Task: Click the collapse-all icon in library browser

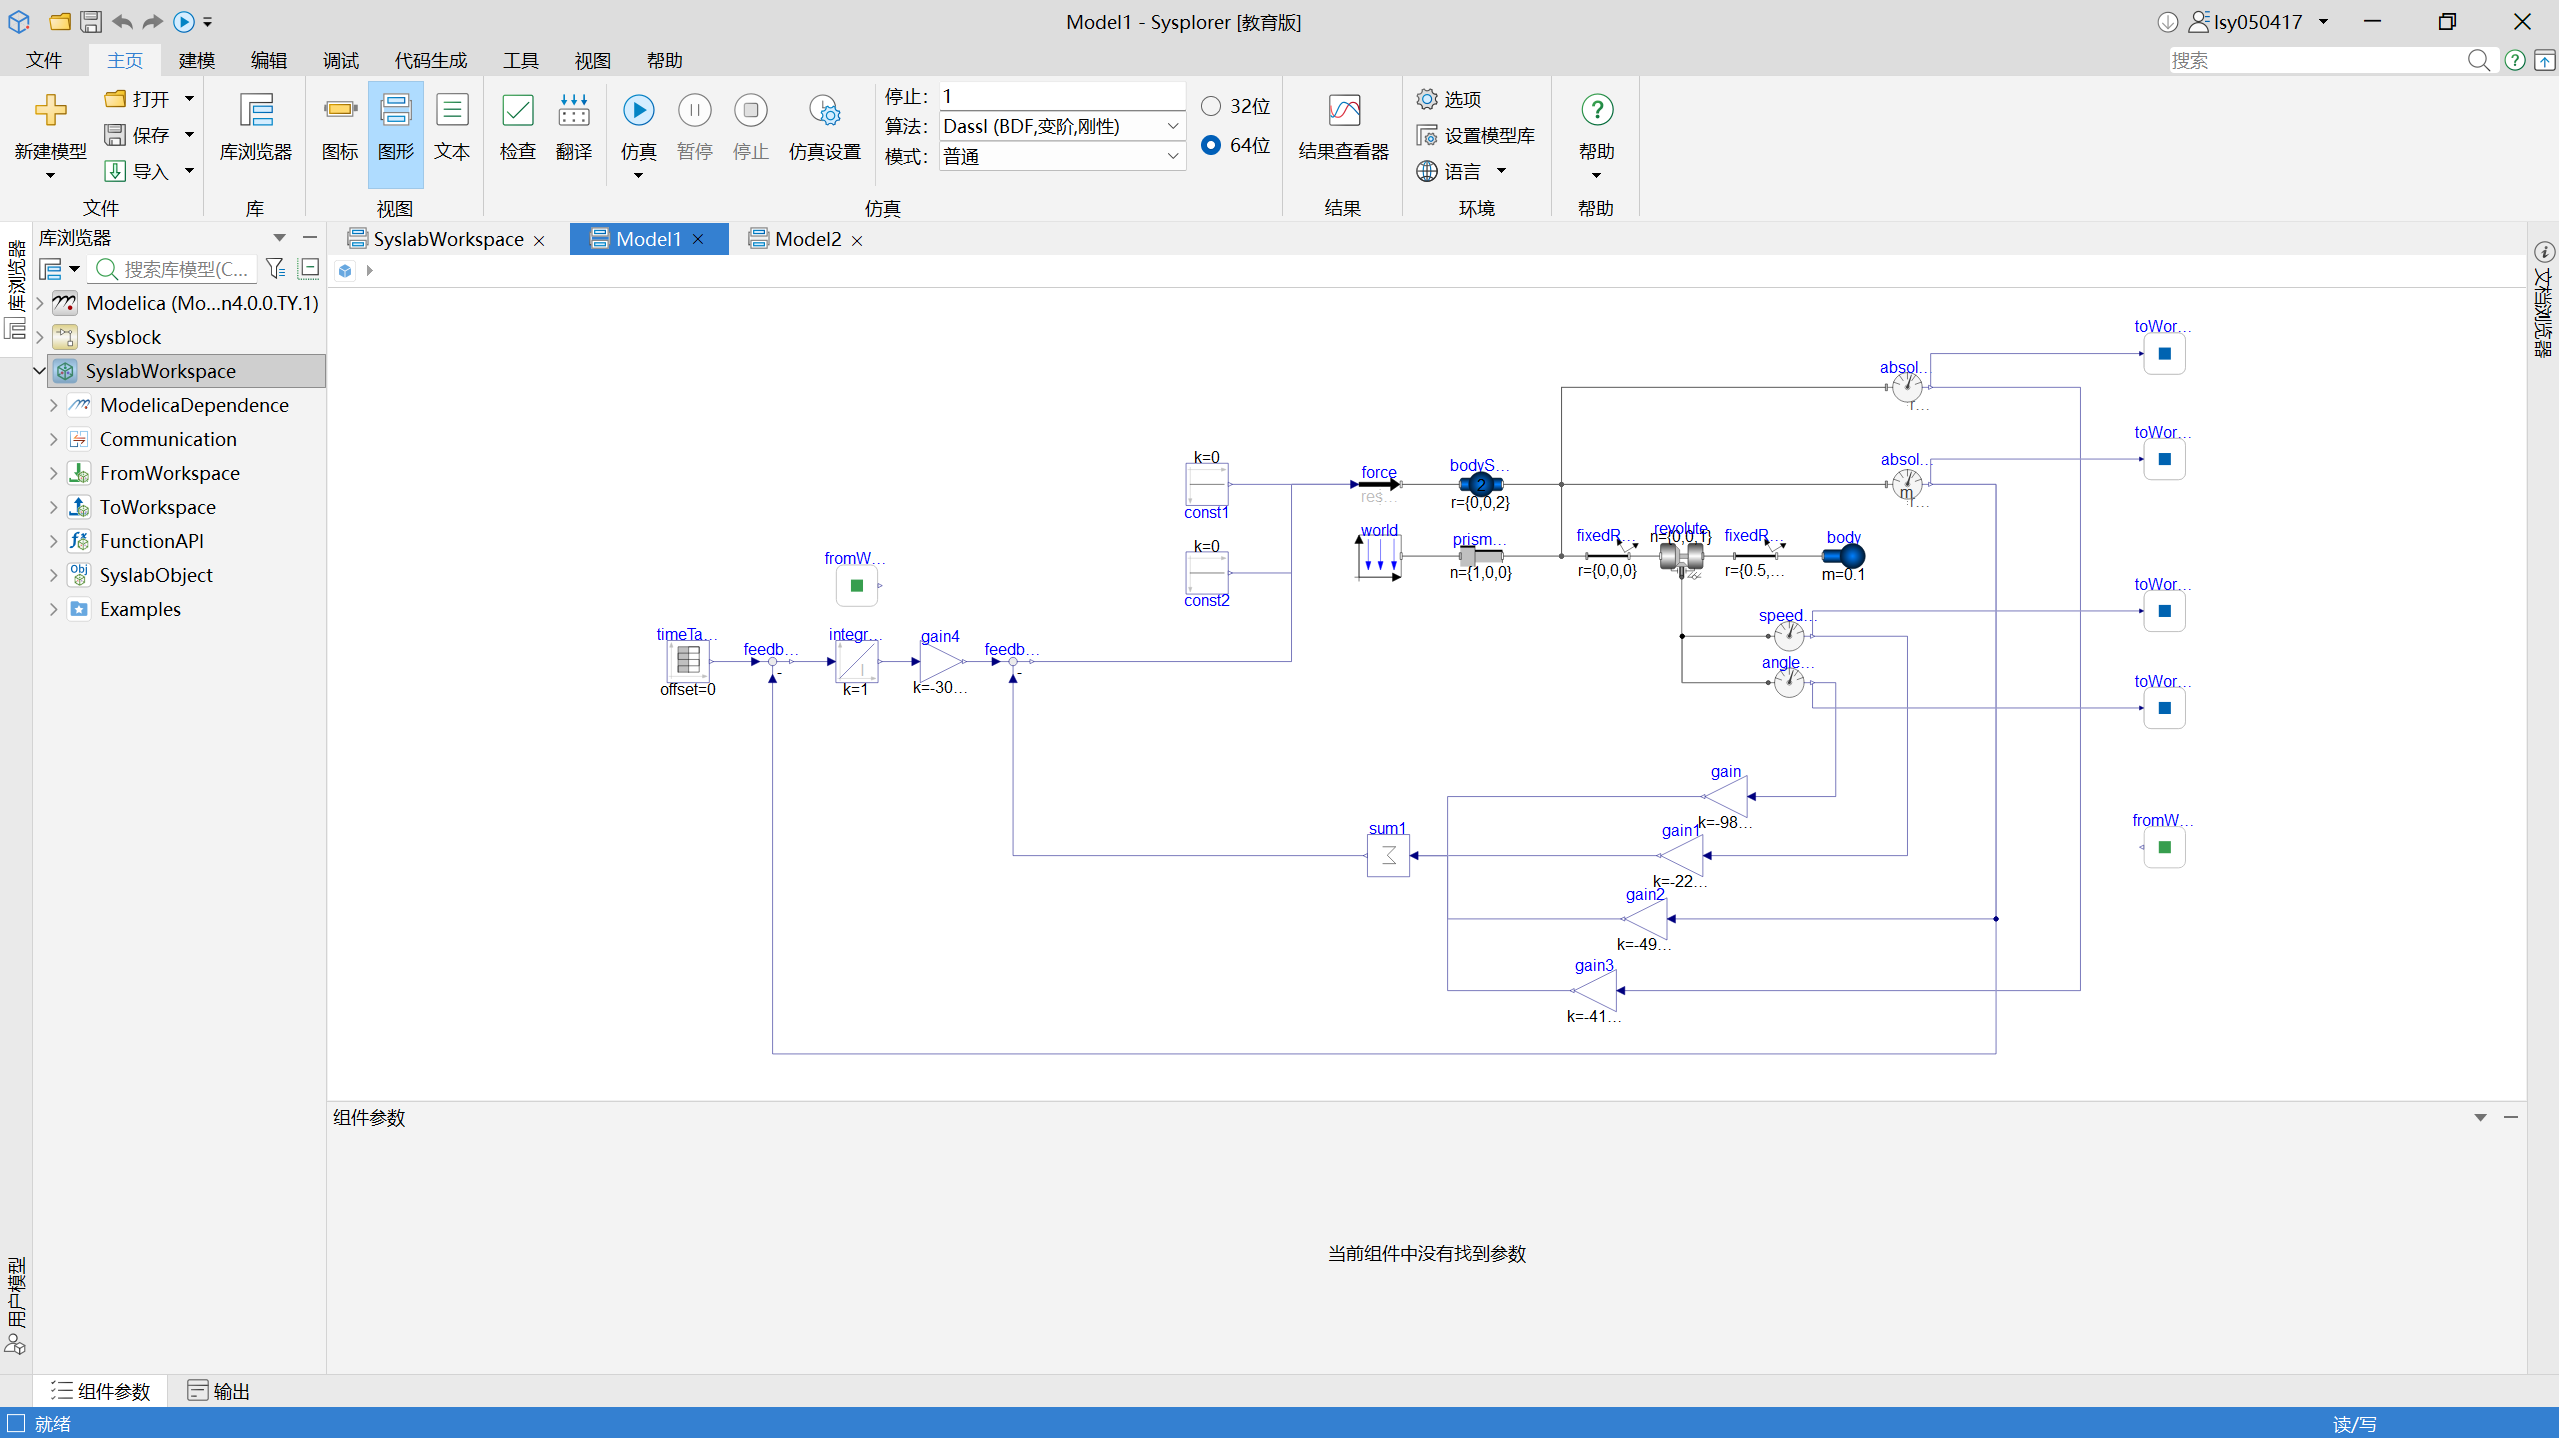Action: [309, 268]
